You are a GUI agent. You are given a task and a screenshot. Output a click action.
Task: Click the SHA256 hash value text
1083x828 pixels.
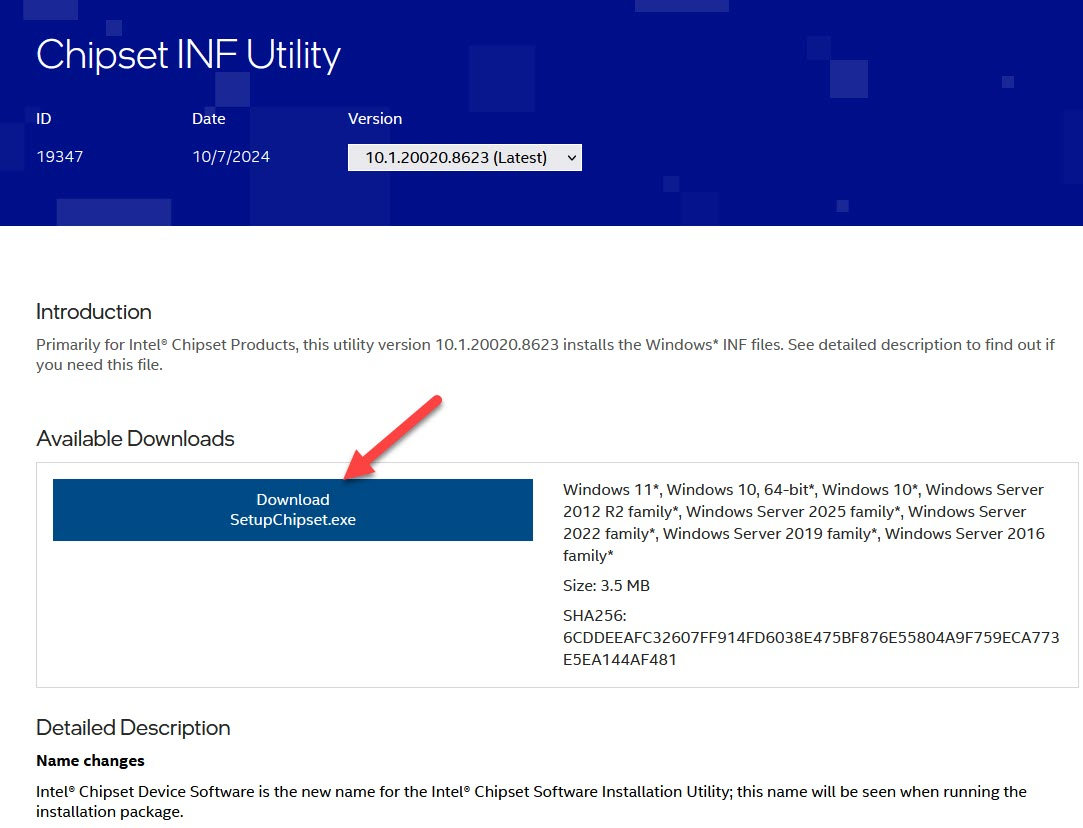[x=810, y=649]
